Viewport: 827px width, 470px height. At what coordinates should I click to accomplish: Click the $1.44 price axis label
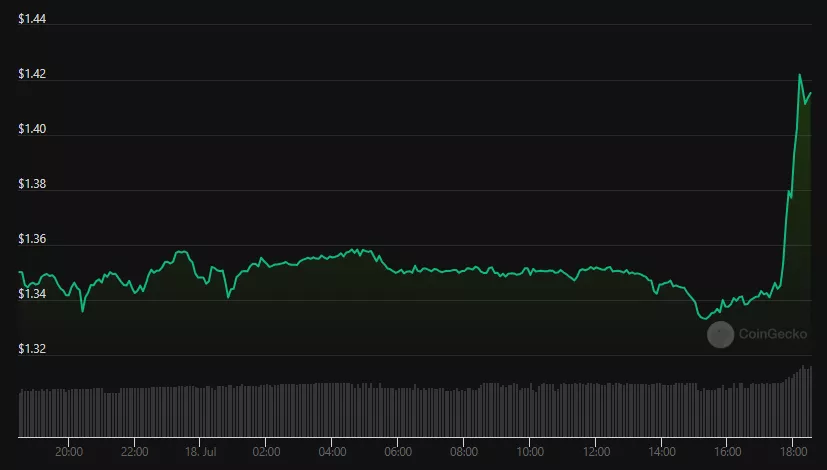pos(32,19)
